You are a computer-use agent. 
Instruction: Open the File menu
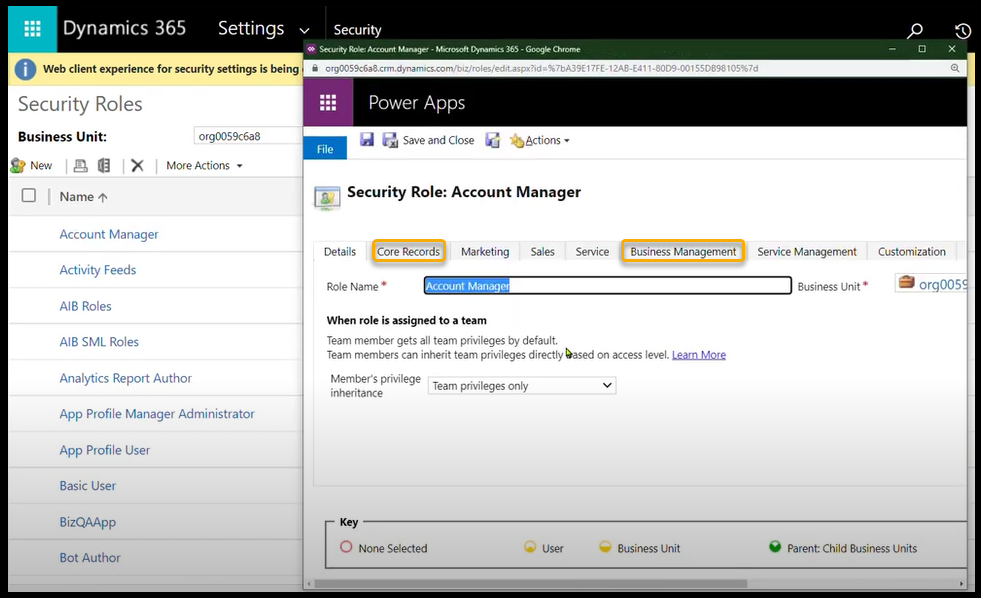click(325, 149)
